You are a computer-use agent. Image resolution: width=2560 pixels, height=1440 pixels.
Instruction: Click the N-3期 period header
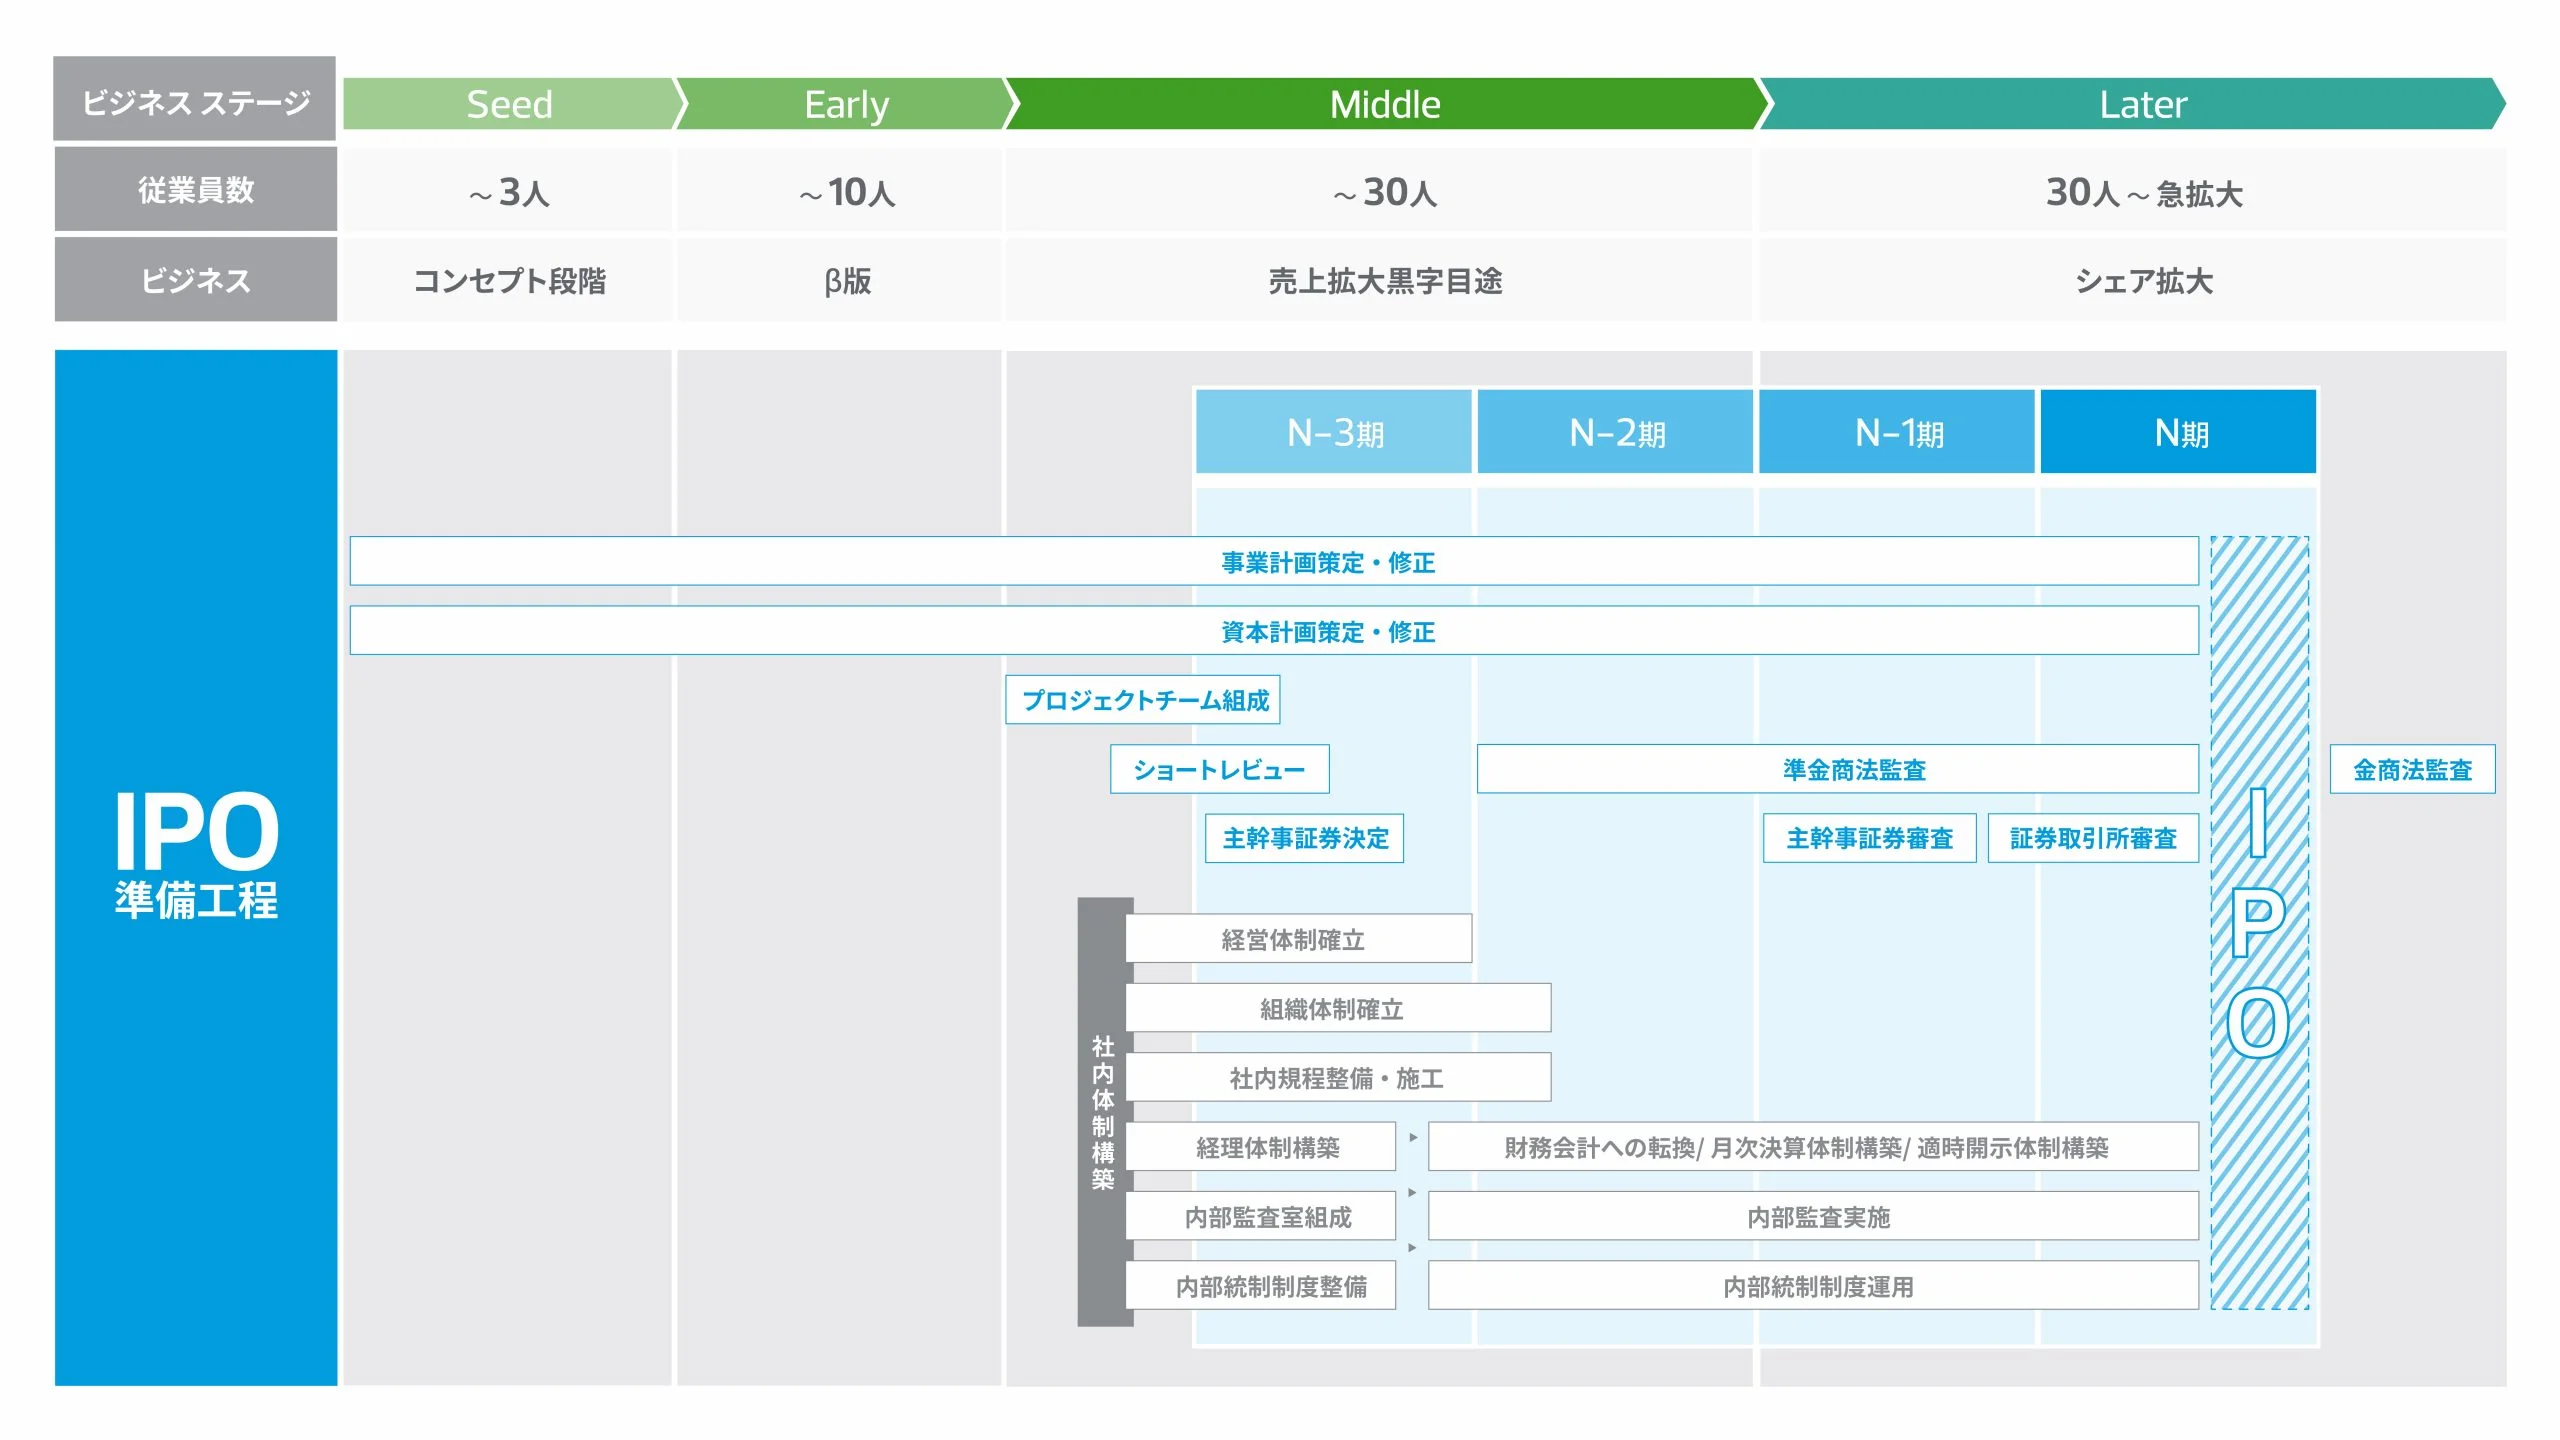(x=1334, y=432)
